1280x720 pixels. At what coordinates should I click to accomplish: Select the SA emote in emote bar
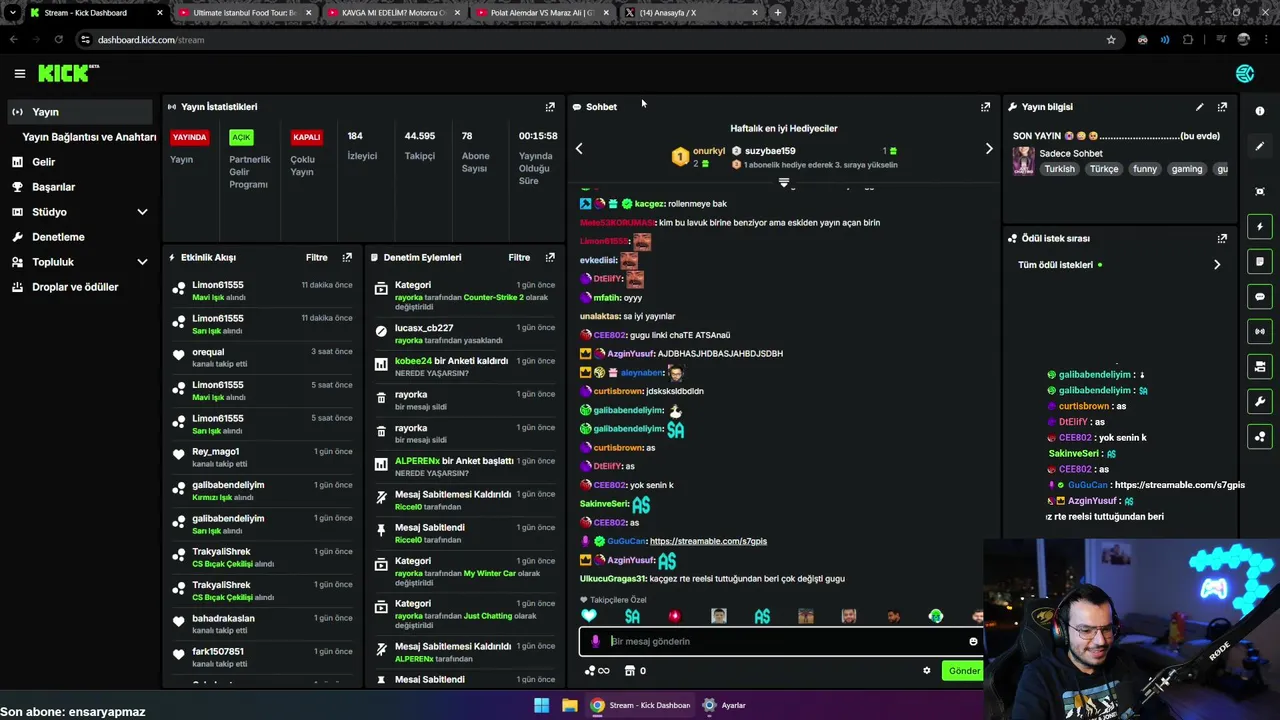click(632, 617)
